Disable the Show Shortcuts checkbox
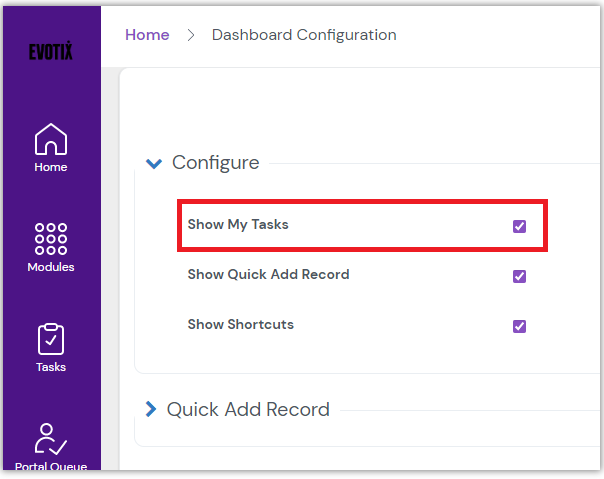This screenshot has width=604, height=479. 519,326
